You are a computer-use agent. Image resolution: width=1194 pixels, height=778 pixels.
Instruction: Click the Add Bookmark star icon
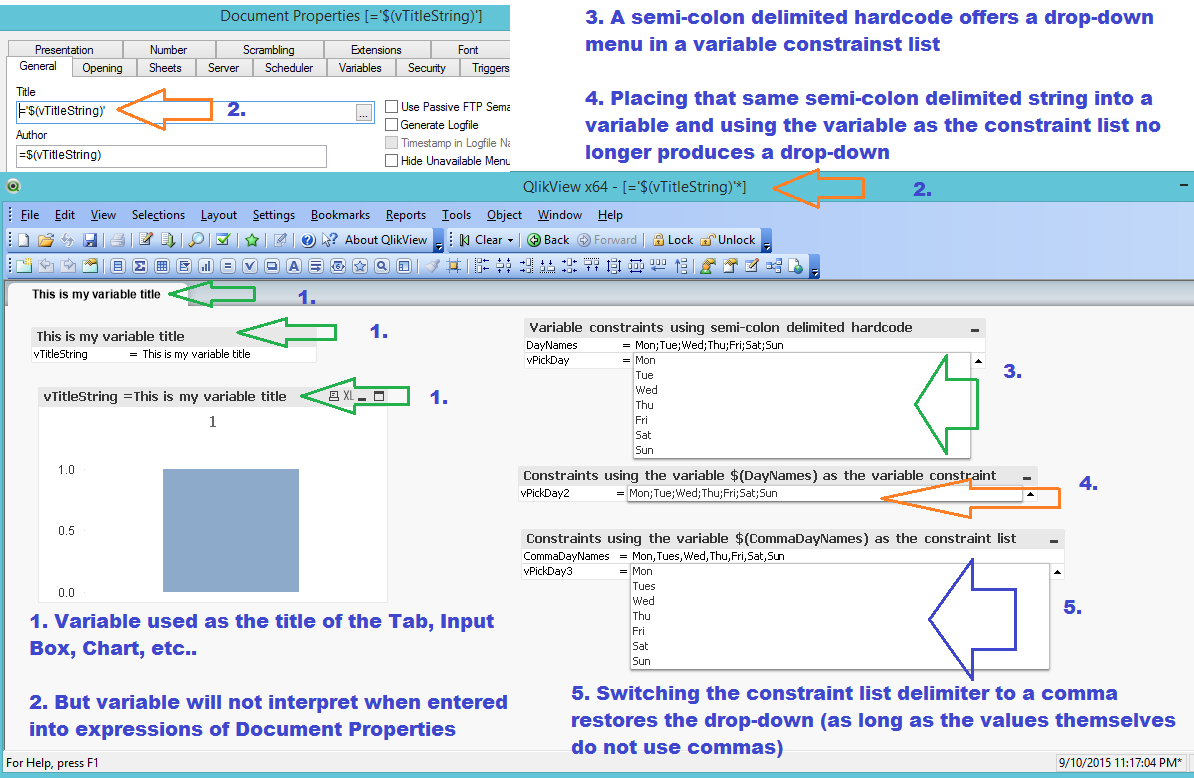pyautogui.click(x=252, y=241)
